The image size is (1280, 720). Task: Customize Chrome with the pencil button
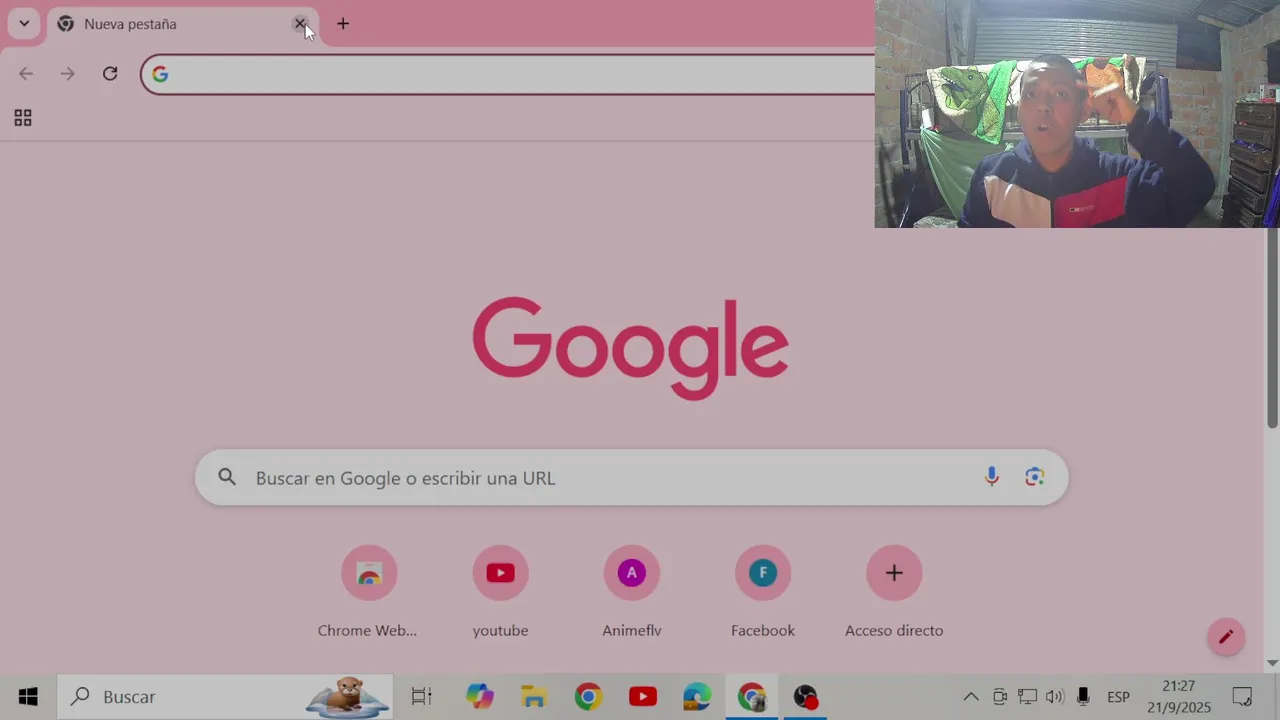pos(1226,637)
